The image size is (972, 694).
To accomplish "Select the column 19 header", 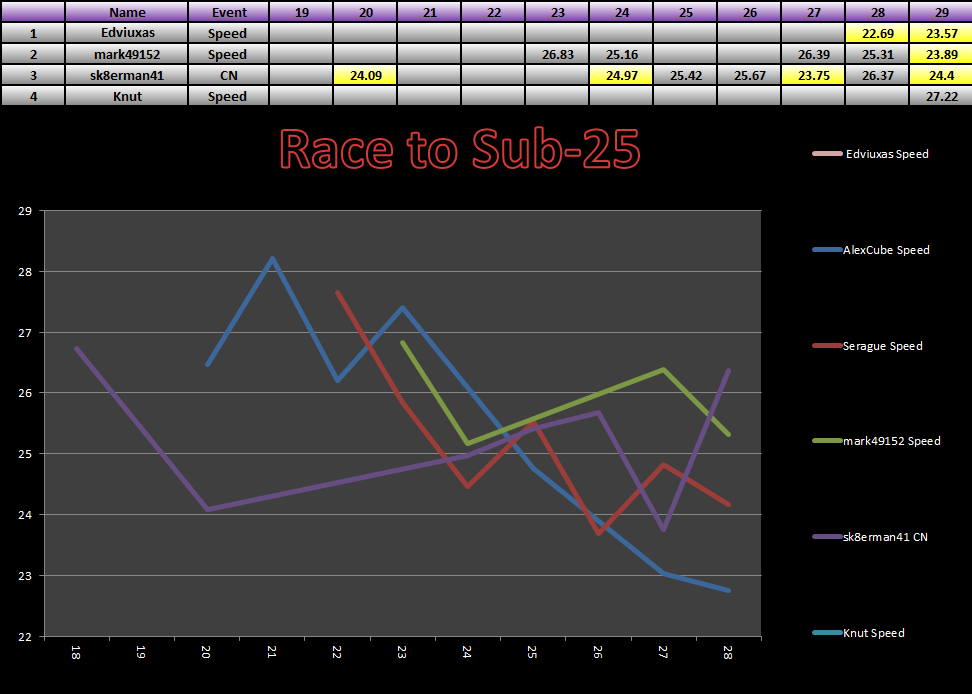I will pyautogui.click(x=301, y=12).
